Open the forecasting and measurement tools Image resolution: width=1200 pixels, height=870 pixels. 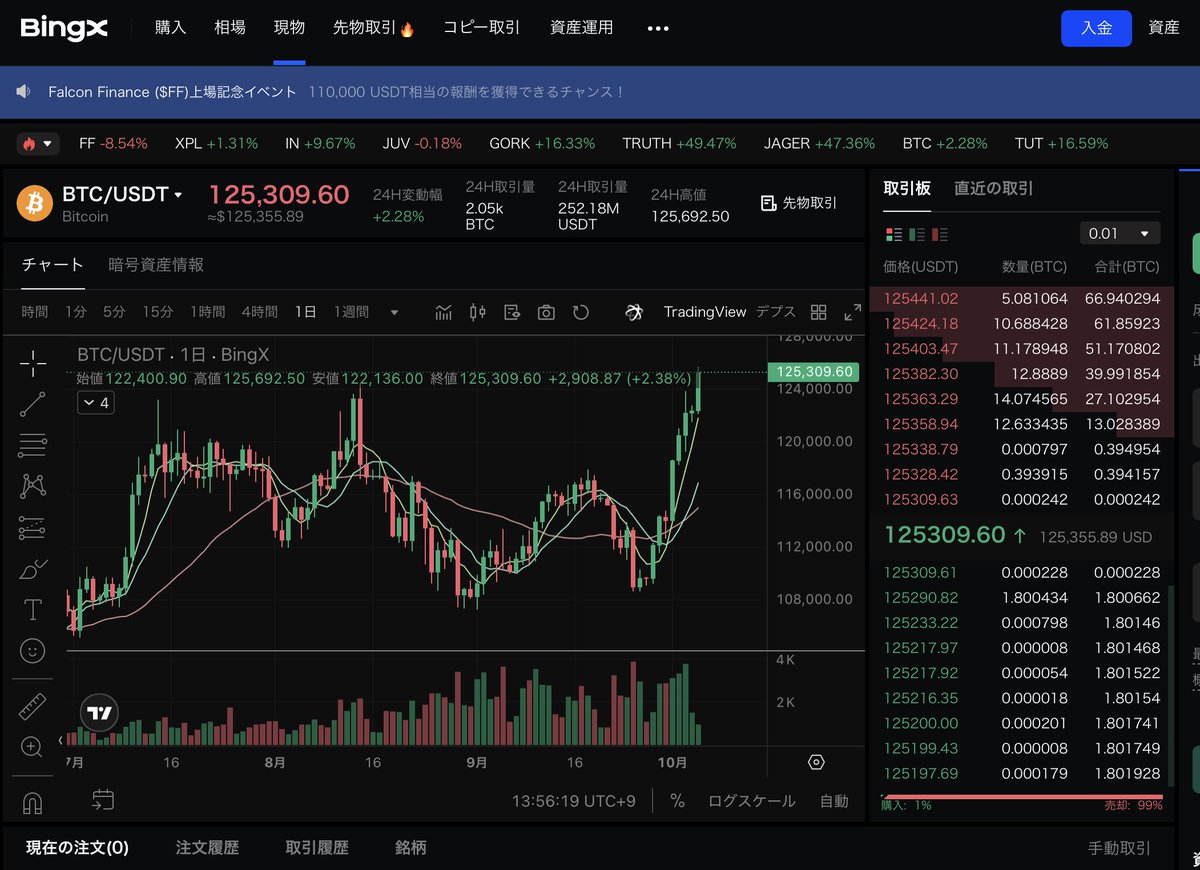pos(33,527)
